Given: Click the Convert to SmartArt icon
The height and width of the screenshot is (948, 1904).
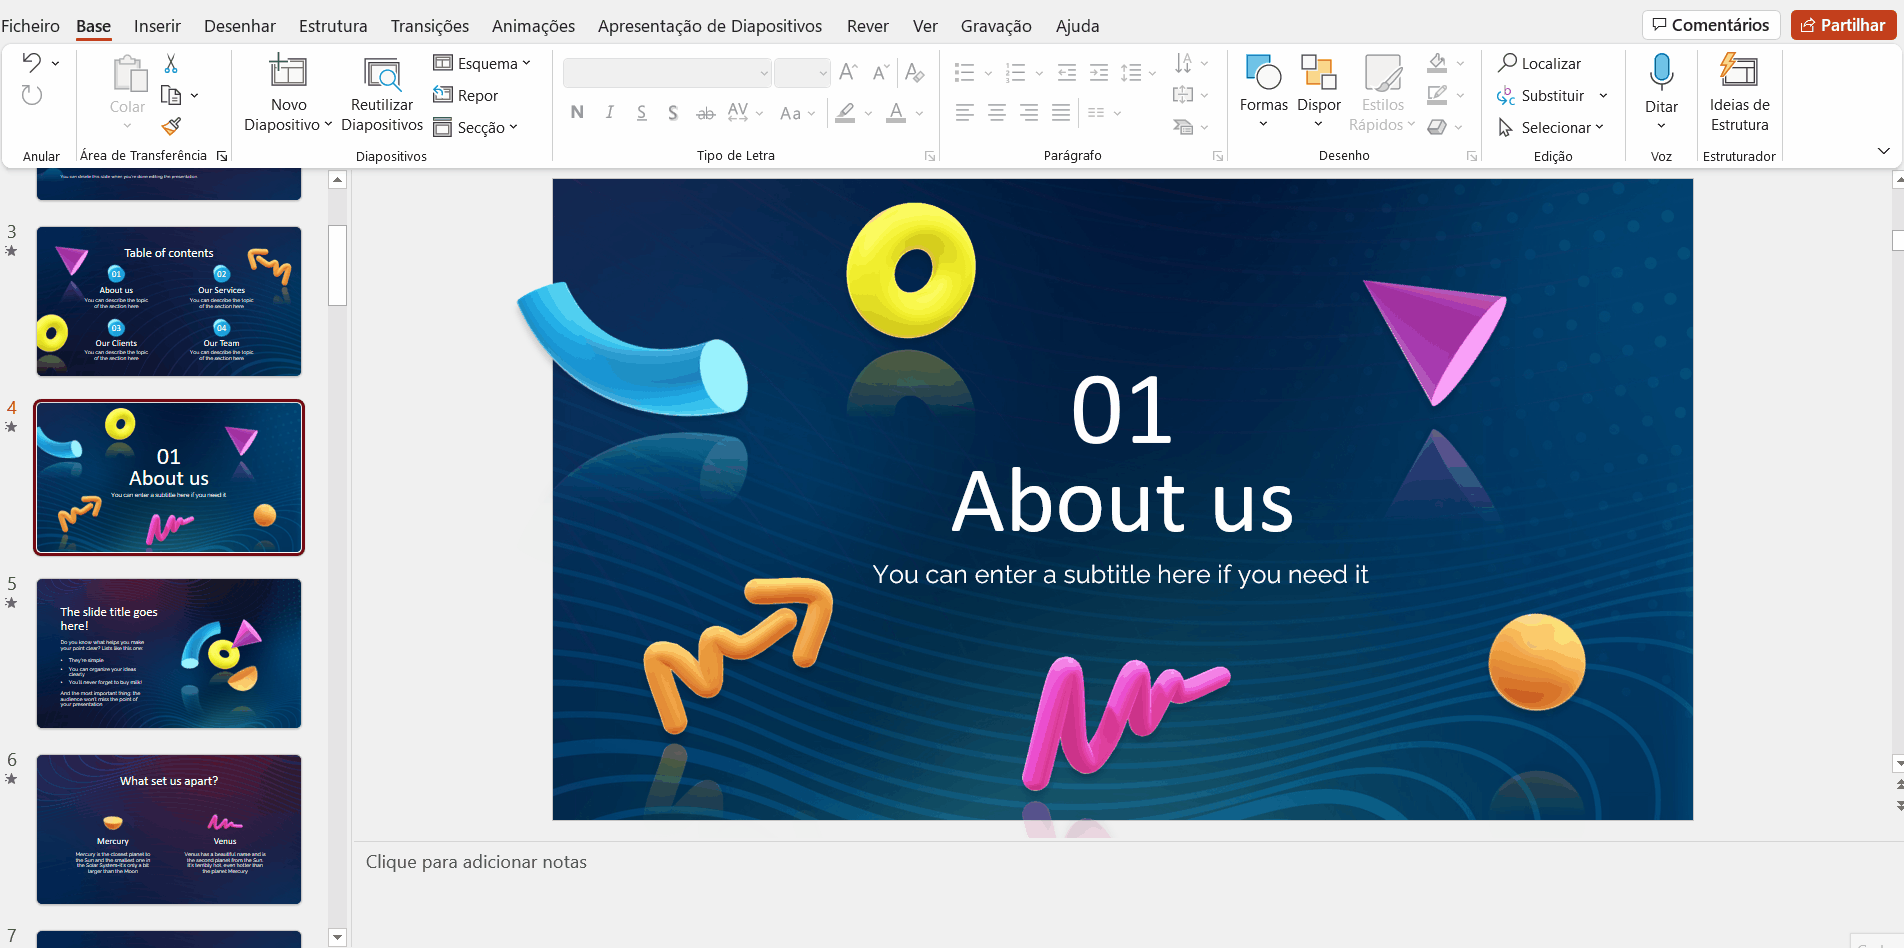Looking at the screenshot, I should [1184, 127].
